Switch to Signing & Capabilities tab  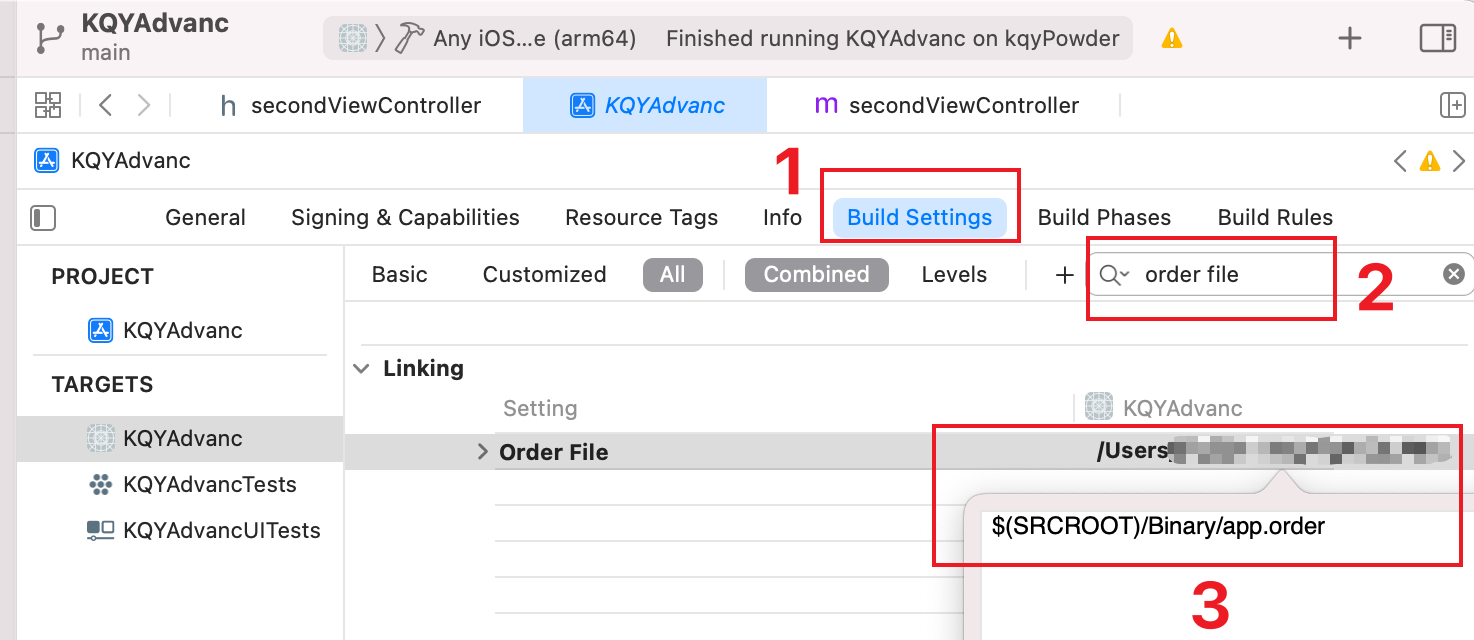click(x=405, y=218)
